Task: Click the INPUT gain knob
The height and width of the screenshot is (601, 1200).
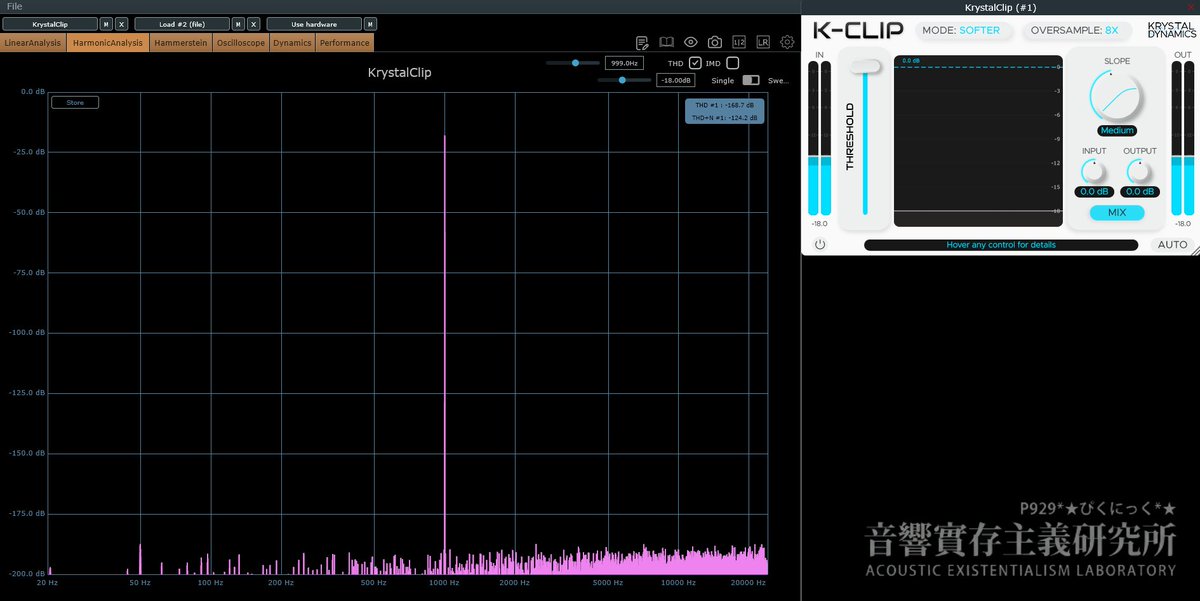Action: (x=1094, y=172)
